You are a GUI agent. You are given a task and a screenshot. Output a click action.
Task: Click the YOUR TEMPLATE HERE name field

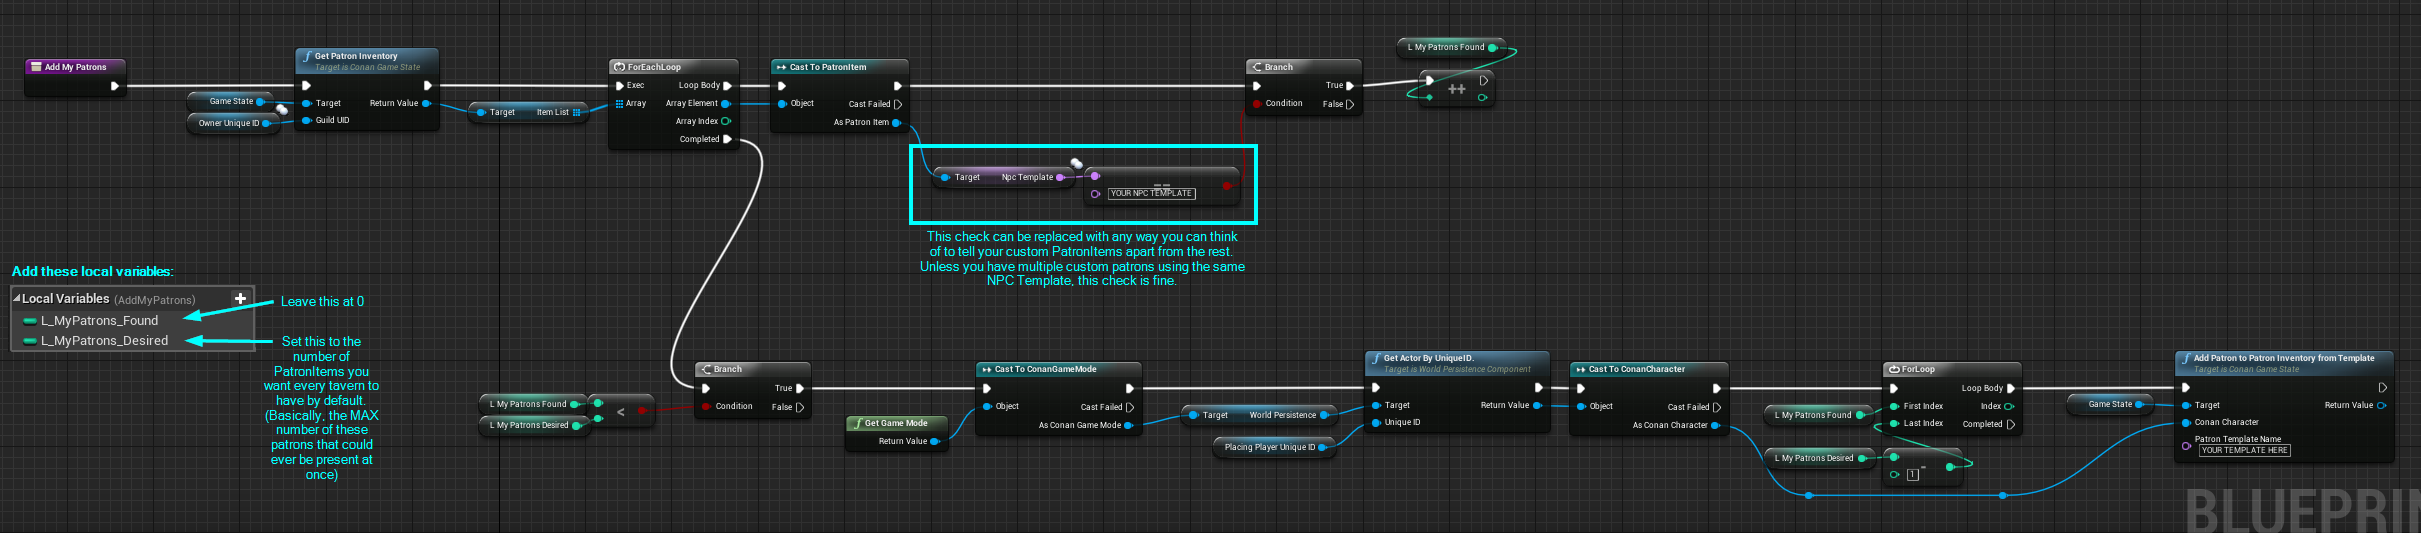(2244, 451)
